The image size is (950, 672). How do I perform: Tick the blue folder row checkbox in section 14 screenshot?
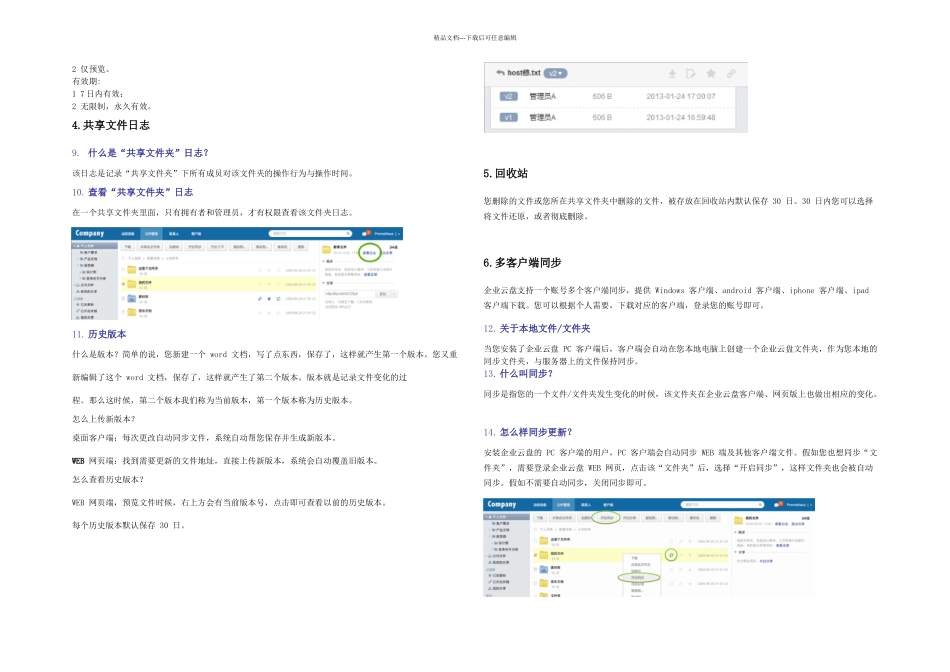point(536,570)
